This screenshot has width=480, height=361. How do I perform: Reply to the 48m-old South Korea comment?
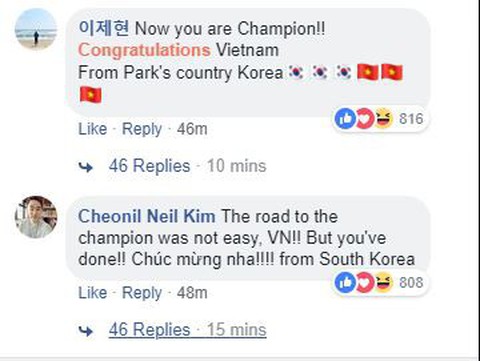pyautogui.click(x=142, y=293)
